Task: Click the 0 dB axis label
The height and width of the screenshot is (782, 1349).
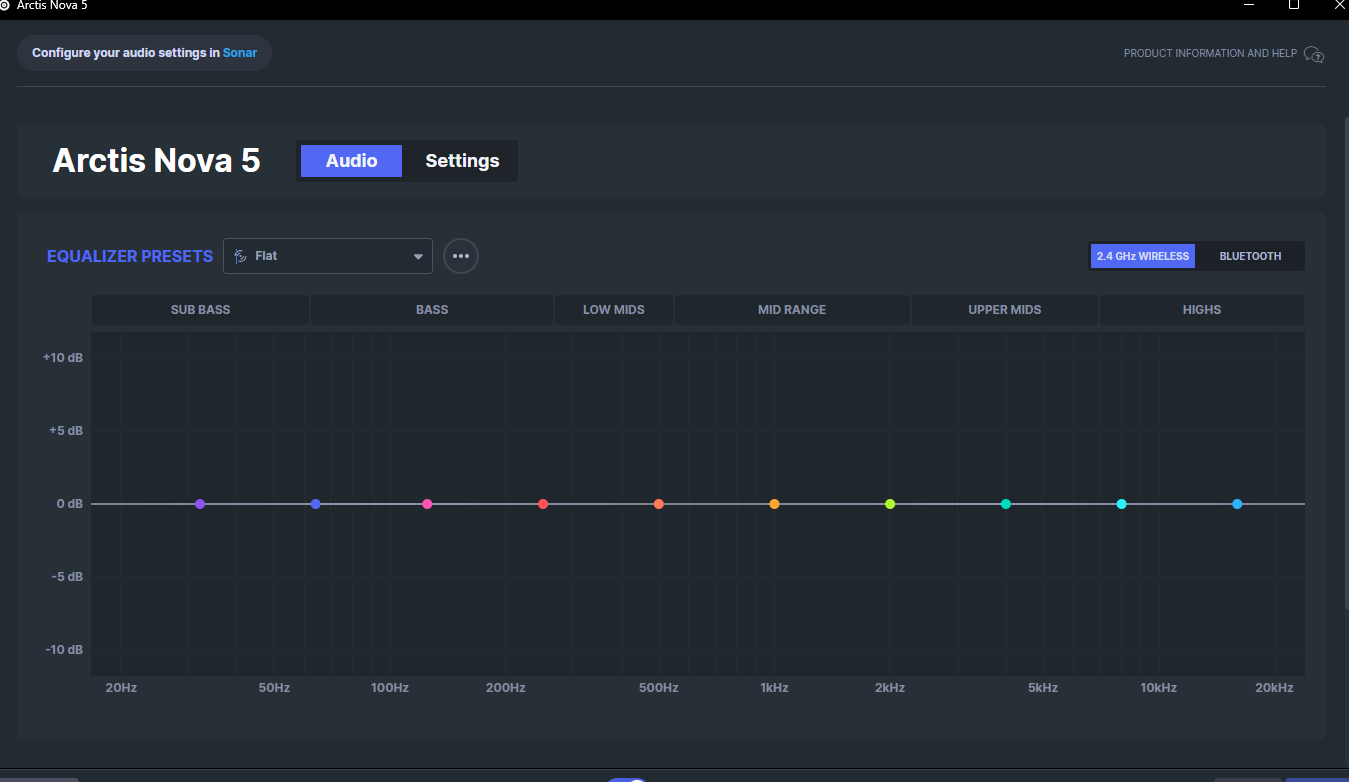Action: 70,504
